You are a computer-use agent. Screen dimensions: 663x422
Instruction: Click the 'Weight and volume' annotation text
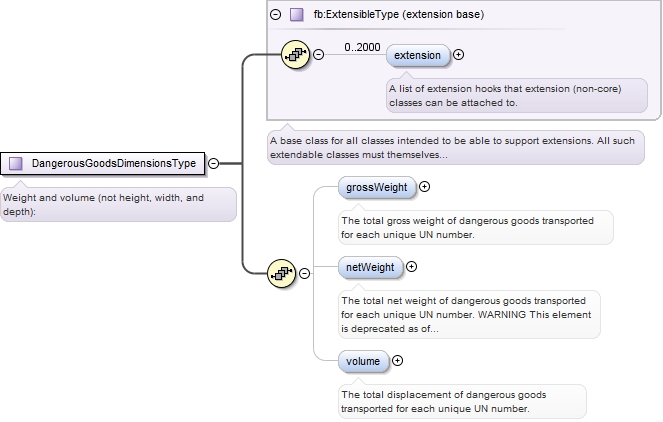point(118,204)
